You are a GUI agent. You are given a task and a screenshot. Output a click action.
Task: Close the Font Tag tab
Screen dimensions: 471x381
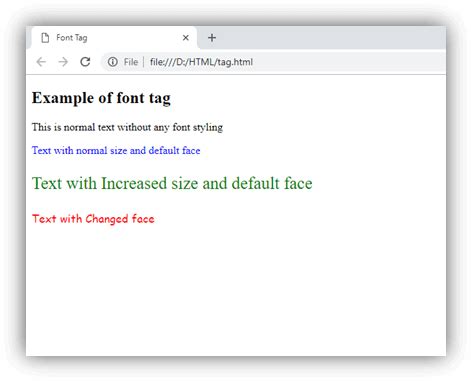click(186, 38)
